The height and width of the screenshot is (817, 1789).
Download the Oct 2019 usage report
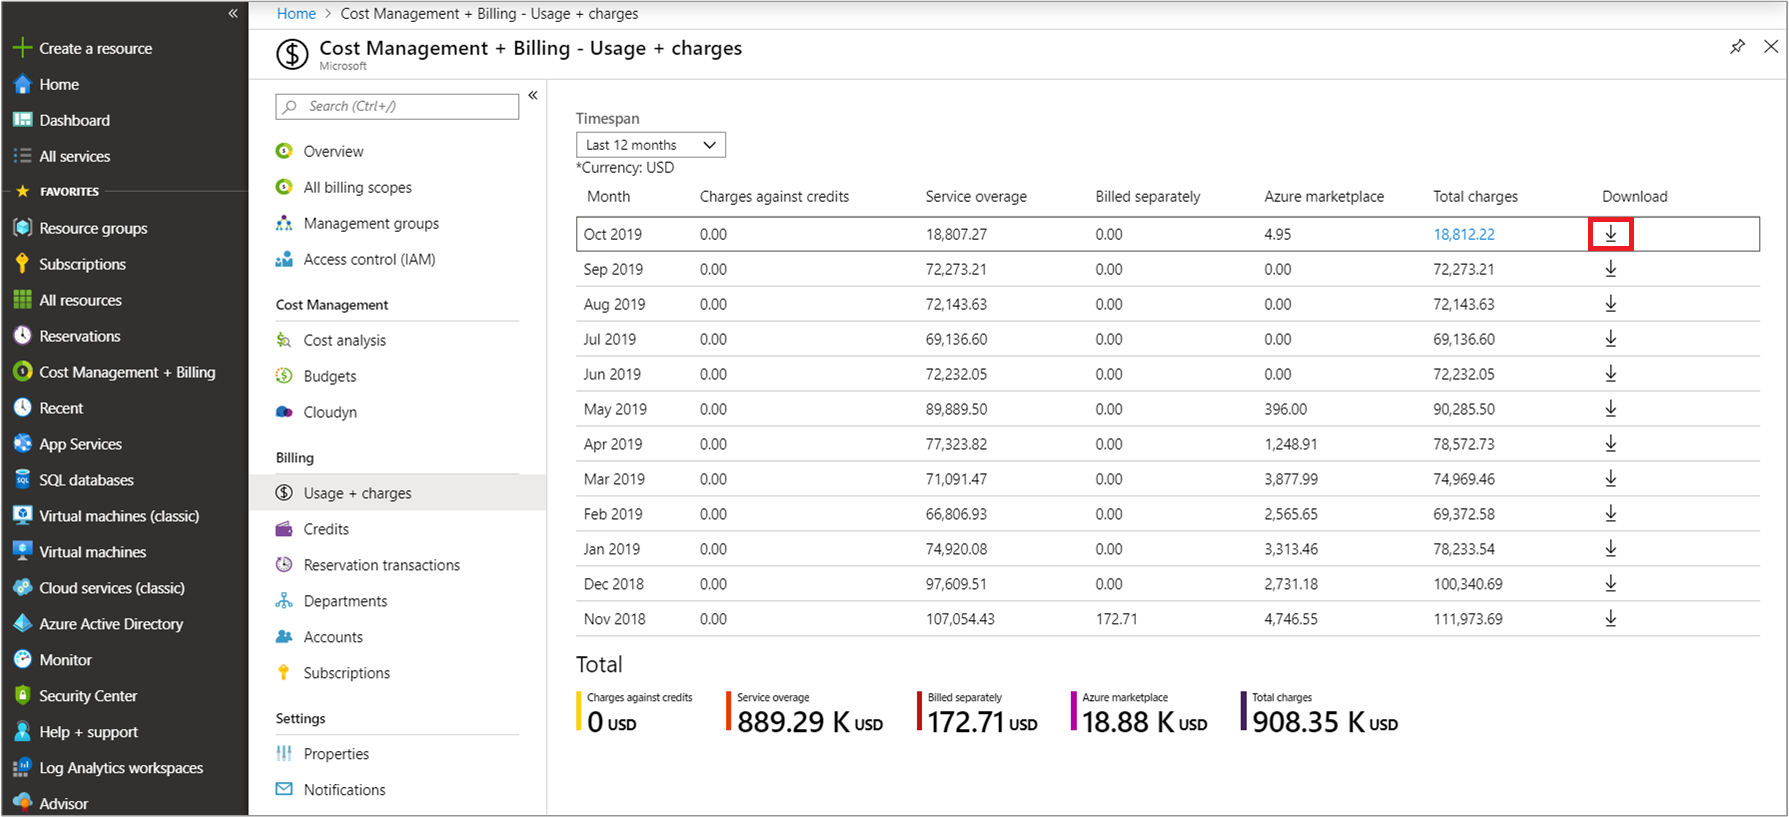[1611, 234]
